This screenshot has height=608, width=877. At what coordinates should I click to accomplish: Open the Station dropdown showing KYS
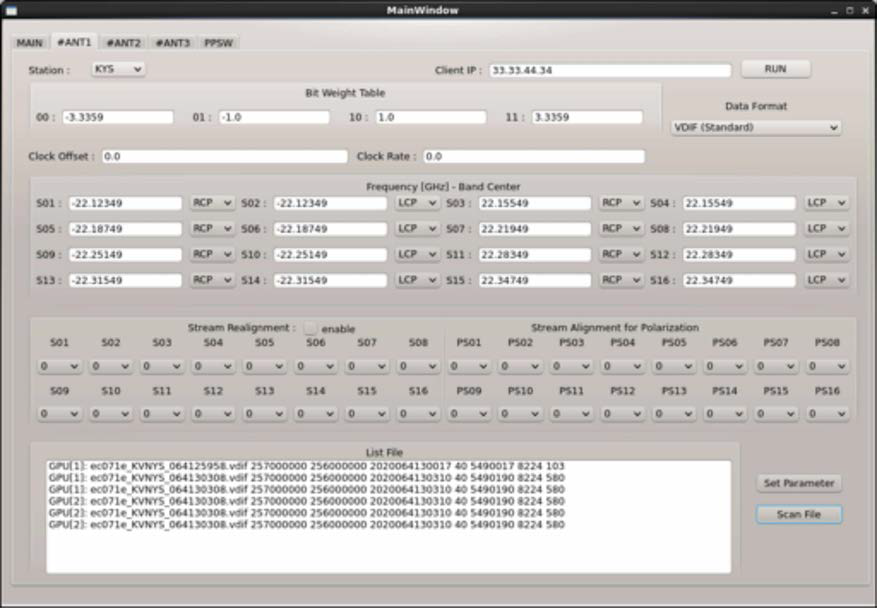[118, 69]
